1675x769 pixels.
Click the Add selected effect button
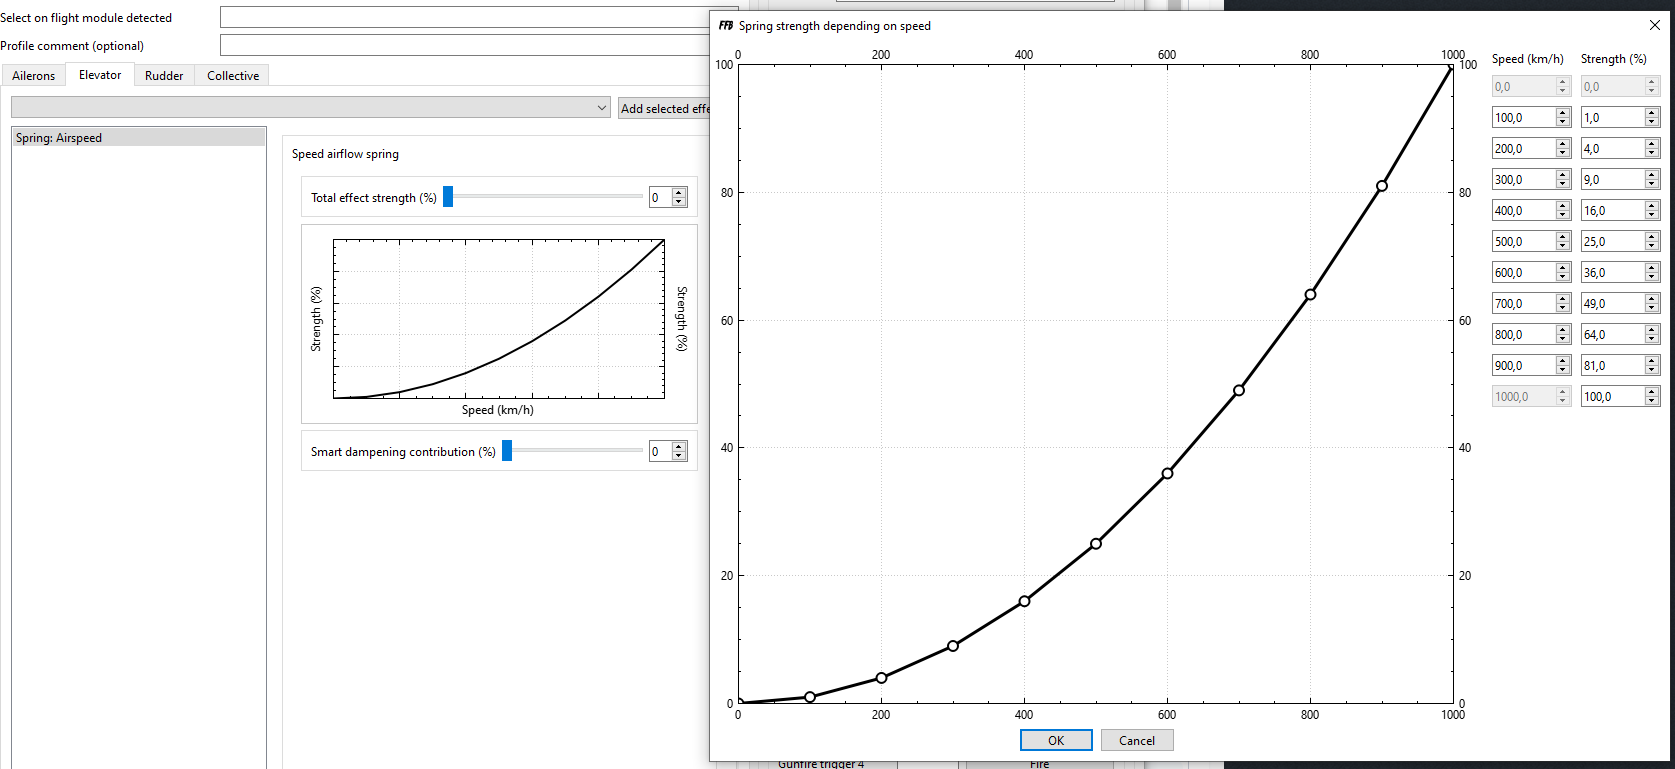[664, 108]
